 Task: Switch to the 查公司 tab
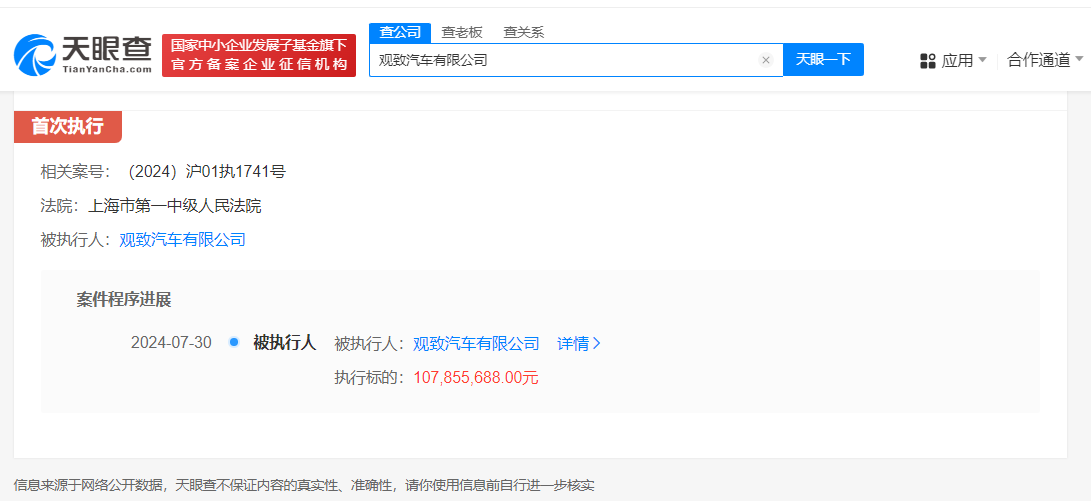click(x=400, y=32)
